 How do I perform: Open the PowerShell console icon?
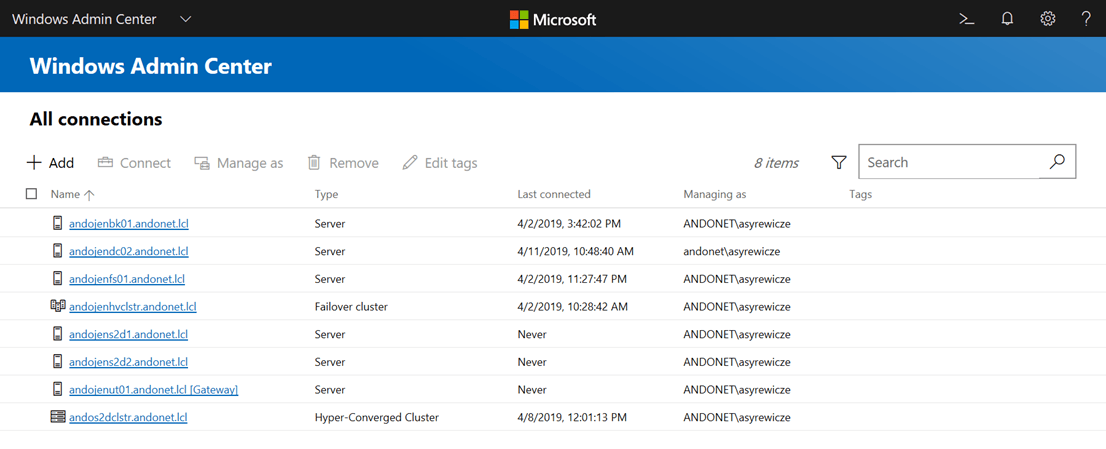pyautogui.click(x=967, y=19)
